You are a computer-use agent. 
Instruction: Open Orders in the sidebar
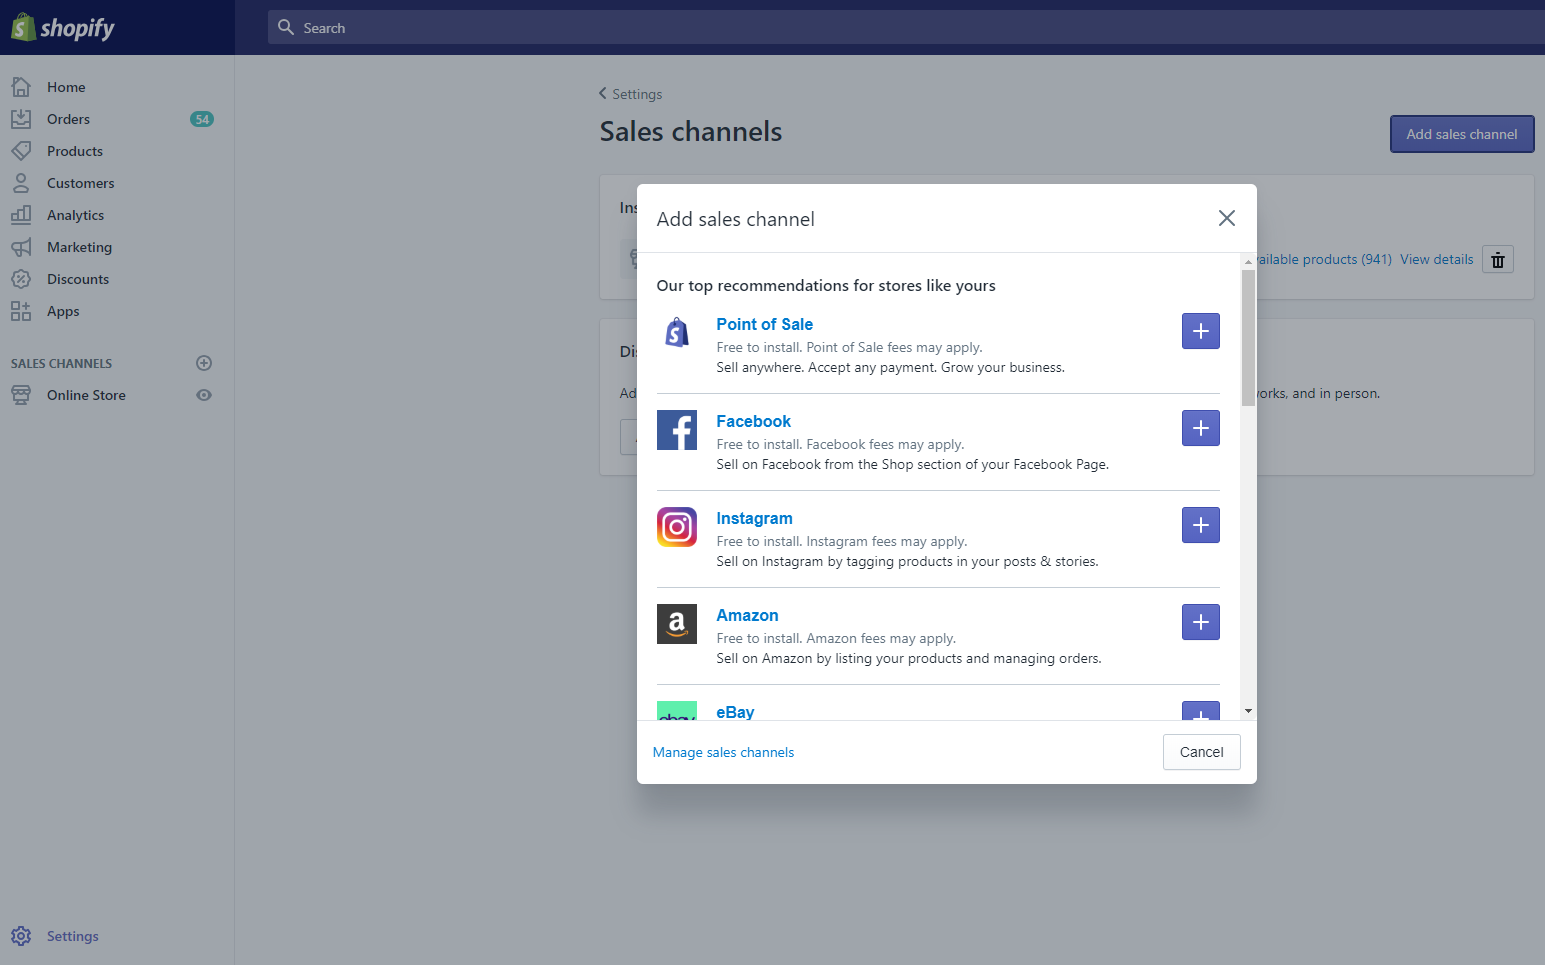pos(68,119)
